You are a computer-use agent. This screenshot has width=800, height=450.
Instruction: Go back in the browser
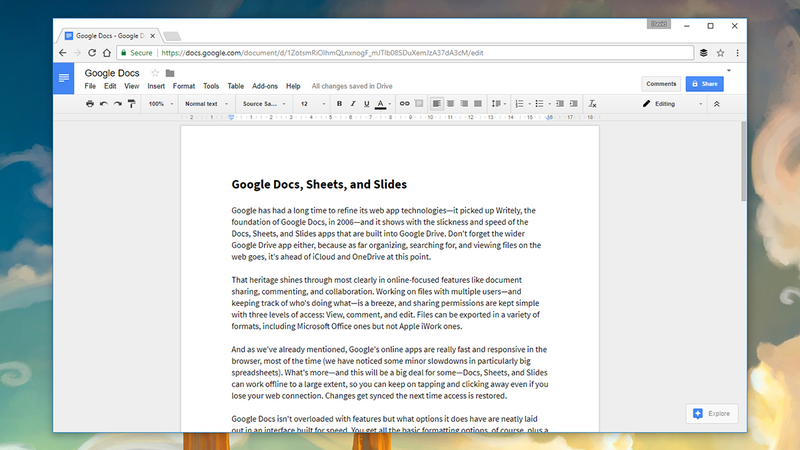tap(63, 53)
